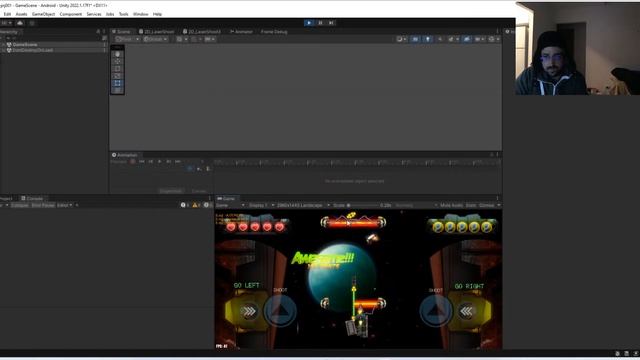Select the Transform tool below Rect tool

pos(118,91)
